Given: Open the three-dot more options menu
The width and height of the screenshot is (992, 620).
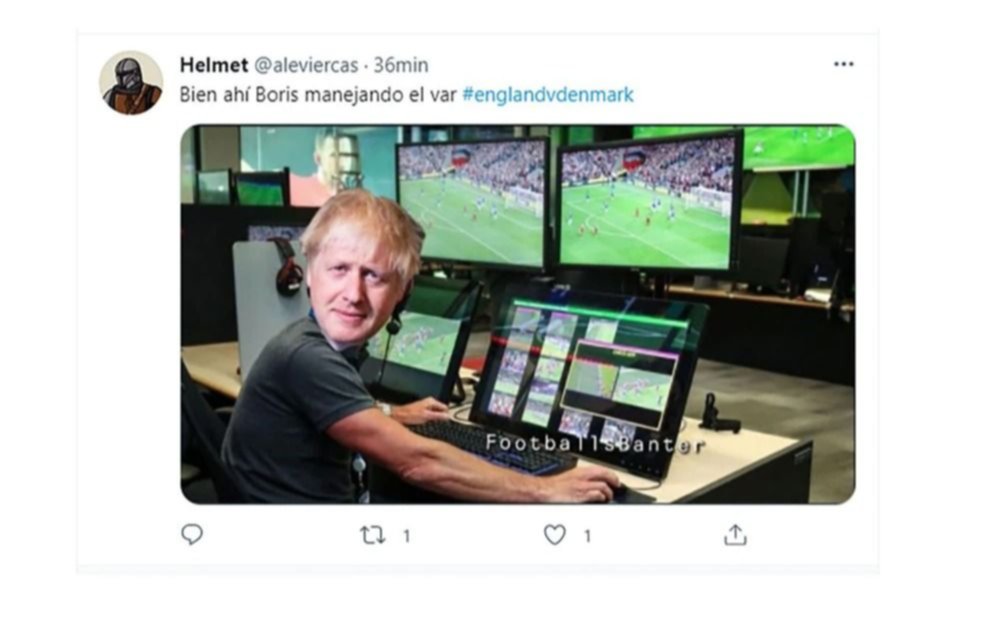Looking at the screenshot, I should click(x=843, y=64).
